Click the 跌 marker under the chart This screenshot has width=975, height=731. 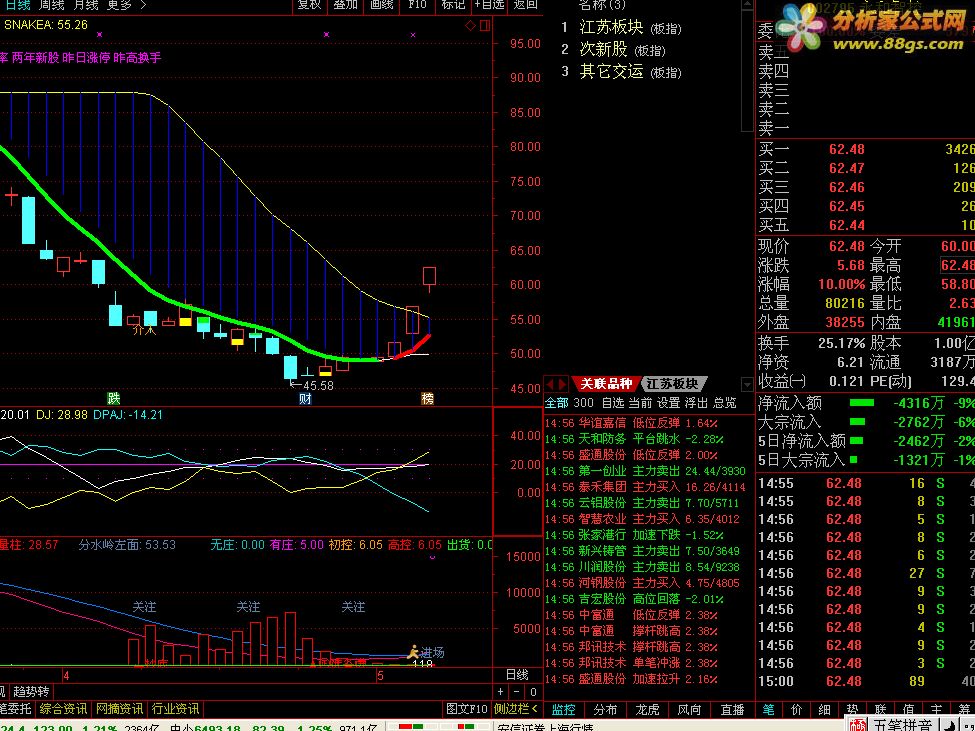pyautogui.click(x=113, y=398)
